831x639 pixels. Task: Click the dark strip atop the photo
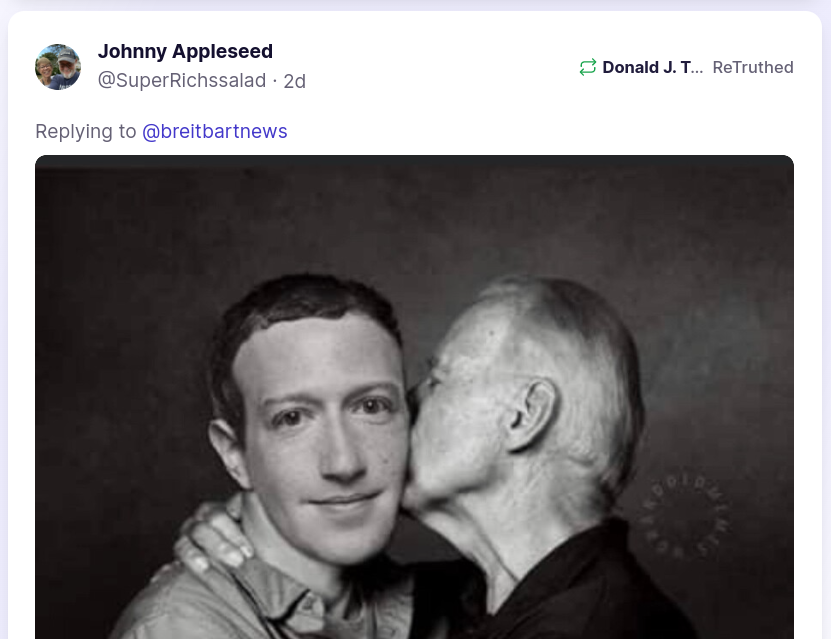414,162
